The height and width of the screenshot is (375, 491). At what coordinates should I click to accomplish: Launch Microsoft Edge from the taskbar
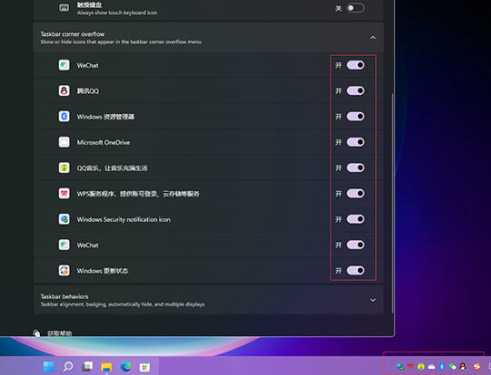[x=126, y=367]
